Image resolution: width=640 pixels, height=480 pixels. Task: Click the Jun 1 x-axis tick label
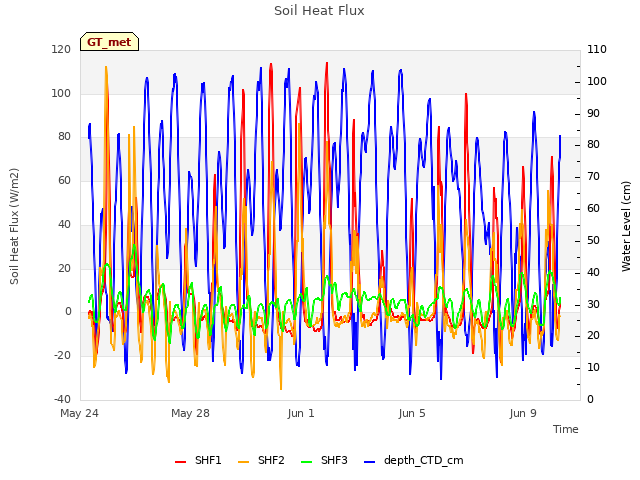coord(301,413)
